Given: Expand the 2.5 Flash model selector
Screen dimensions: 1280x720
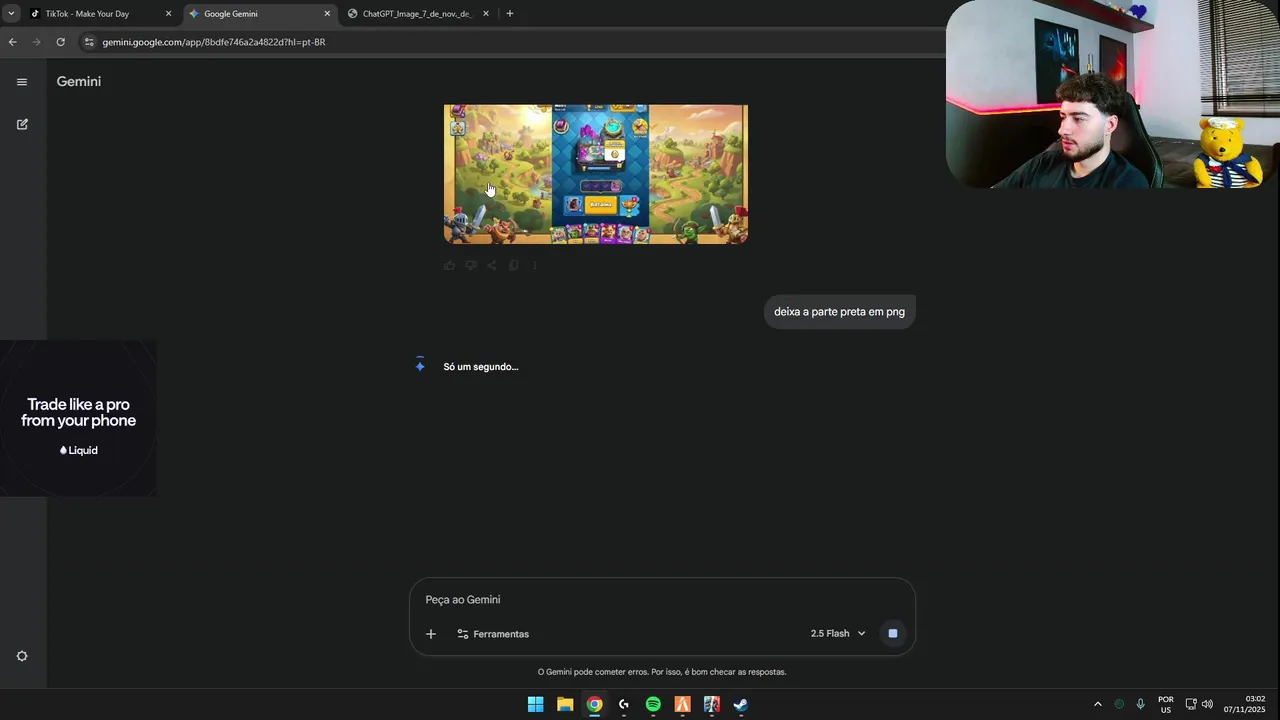Looking at the screenshot, I should click(x=838, y=633).
